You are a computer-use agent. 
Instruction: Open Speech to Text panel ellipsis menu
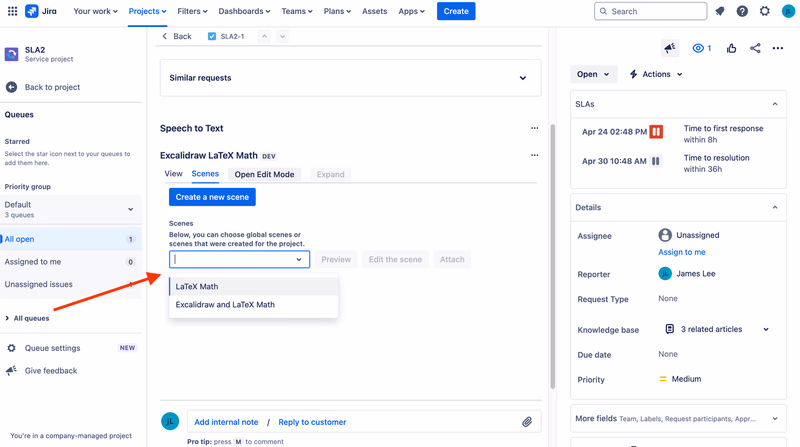click(x=534, y=128)
